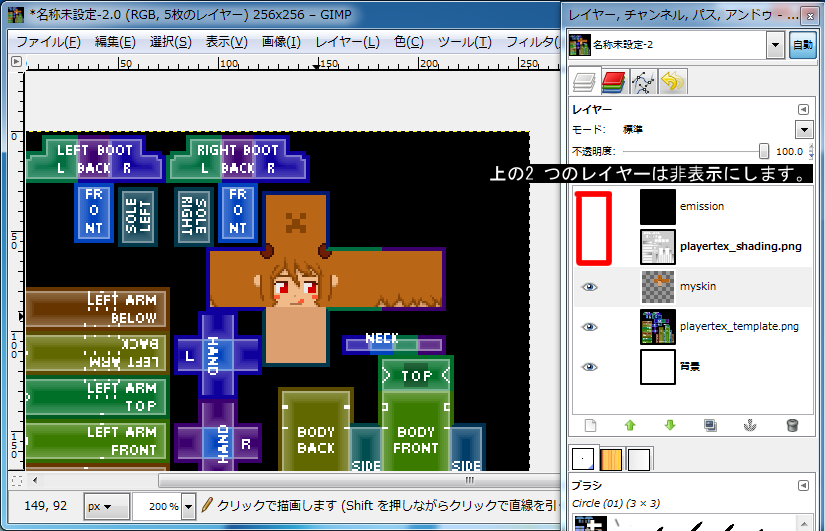Toggle the 自動 auto-follow button
This screenshot has width=825, height=531.
803,45
